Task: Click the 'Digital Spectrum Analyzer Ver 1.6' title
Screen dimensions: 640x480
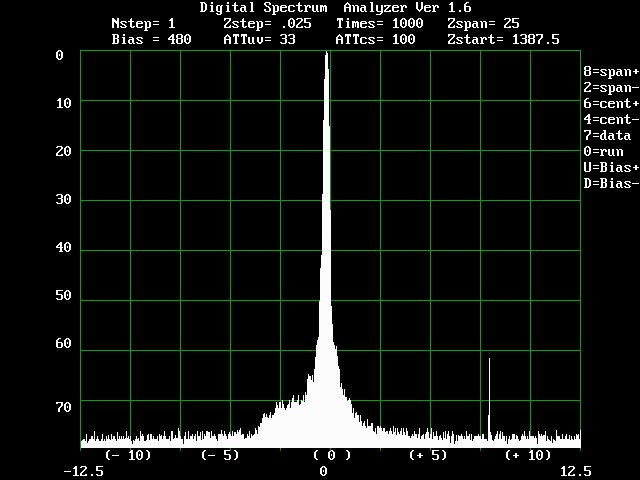Action: coord(336,8)
